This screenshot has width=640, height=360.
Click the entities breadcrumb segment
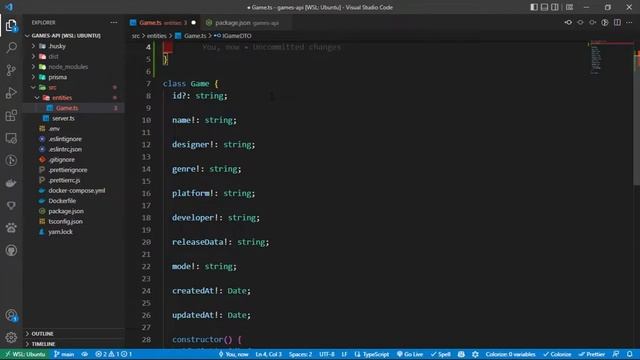(156, 36)
